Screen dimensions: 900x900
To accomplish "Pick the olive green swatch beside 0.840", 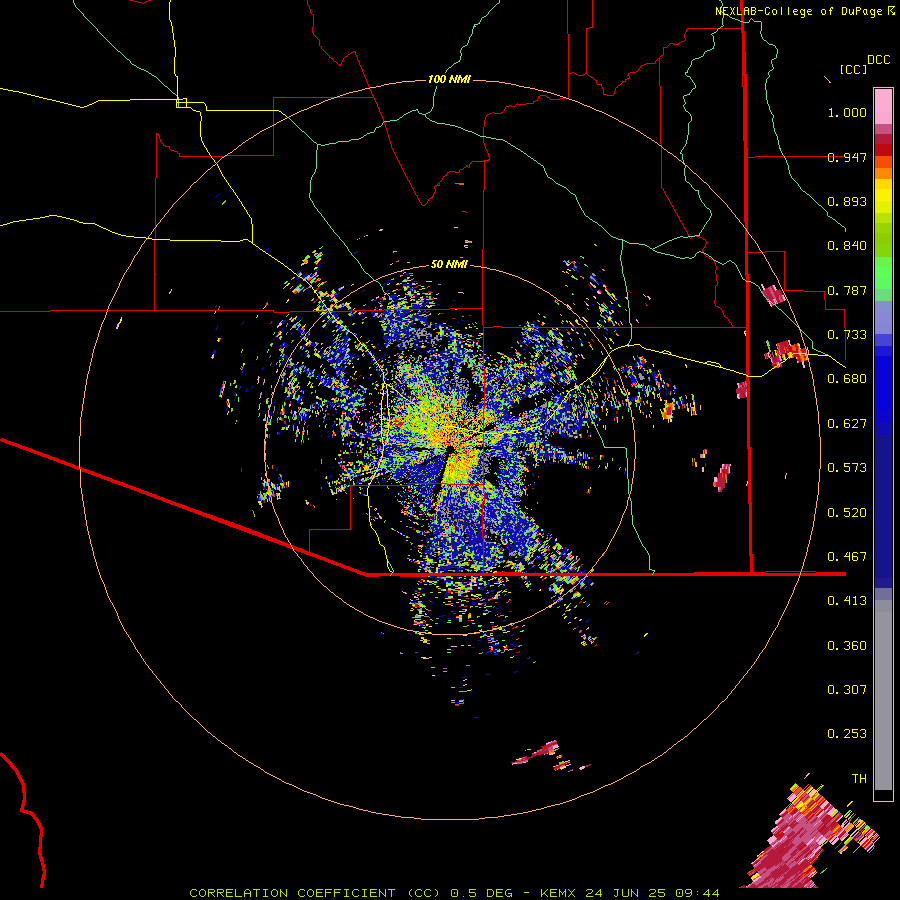I will point(883,240).
